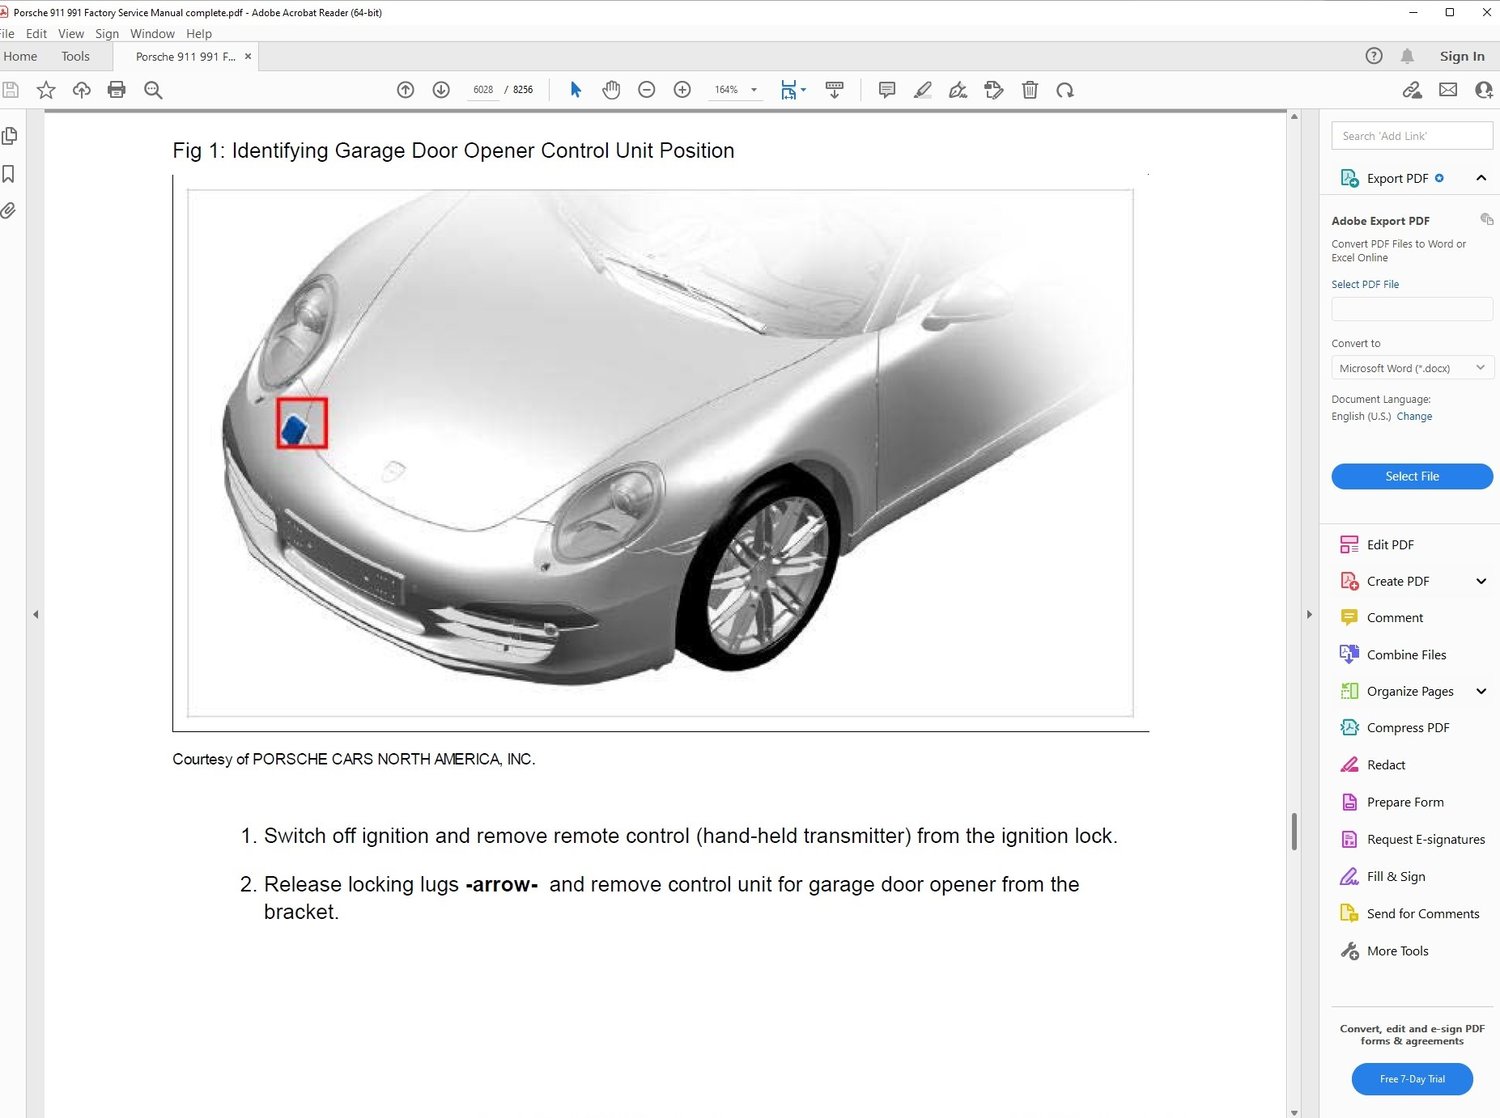
Task: Click the vertical scrollbar thumb
Action: coord(1294,832)
